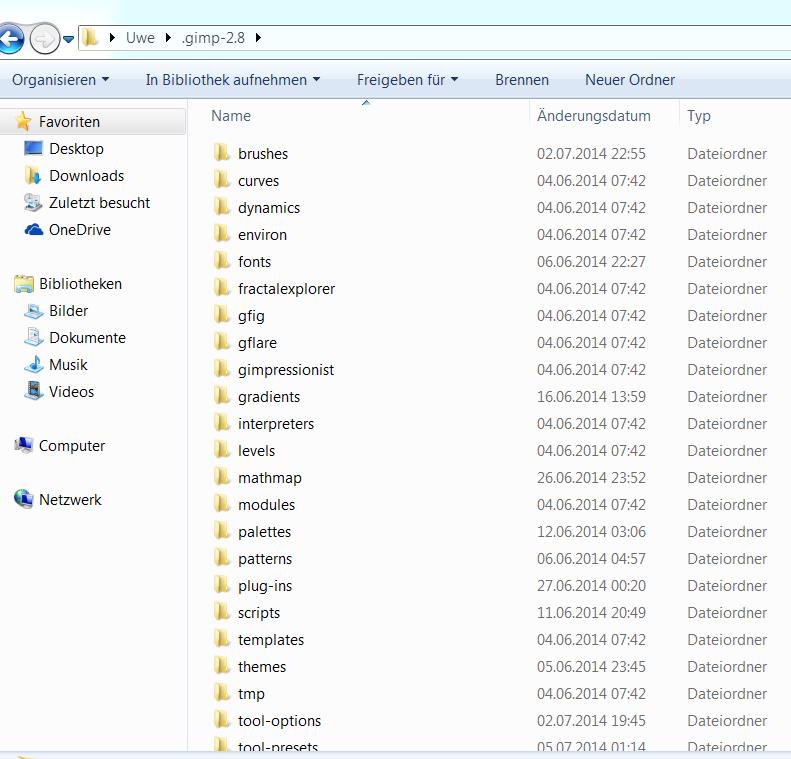Screen dimensions: 791x759
Task: Click the OneDrive cloud icon
Action: (34, 230)
